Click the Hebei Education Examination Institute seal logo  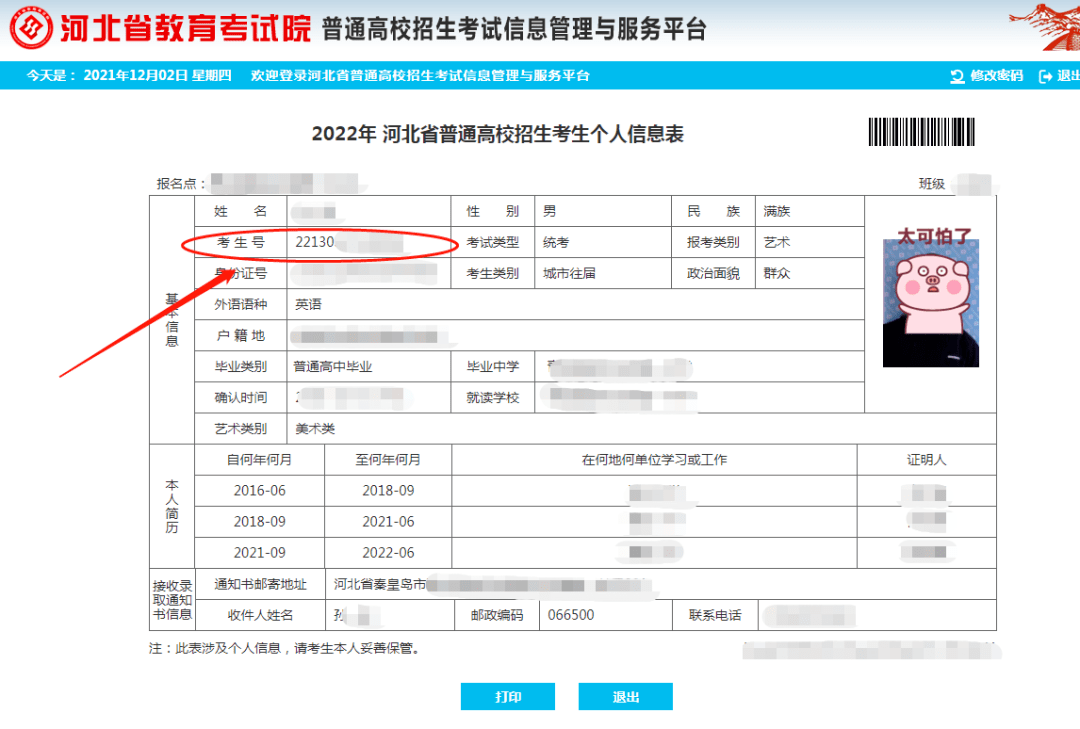31,29
